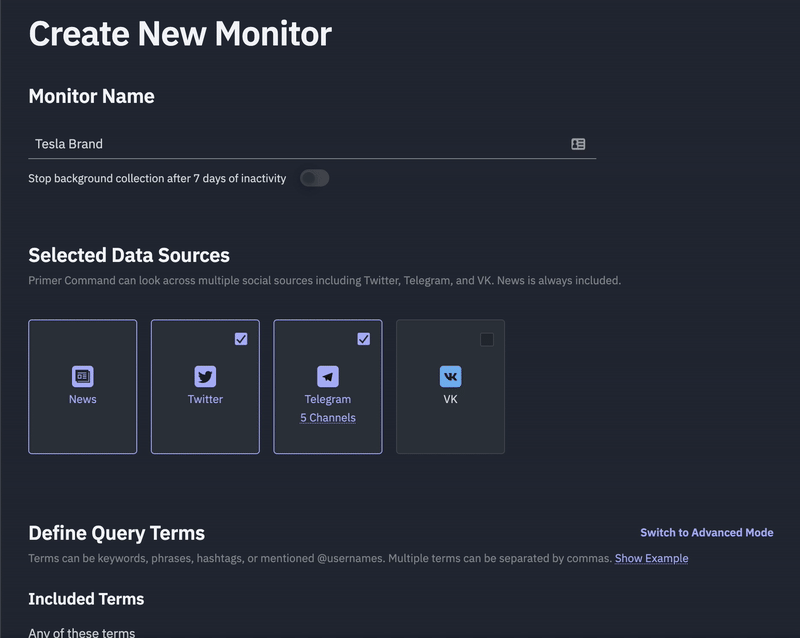Click the Twitter bird icon
This screenshot has width=800, height=638.
click(x=205, y=377)
